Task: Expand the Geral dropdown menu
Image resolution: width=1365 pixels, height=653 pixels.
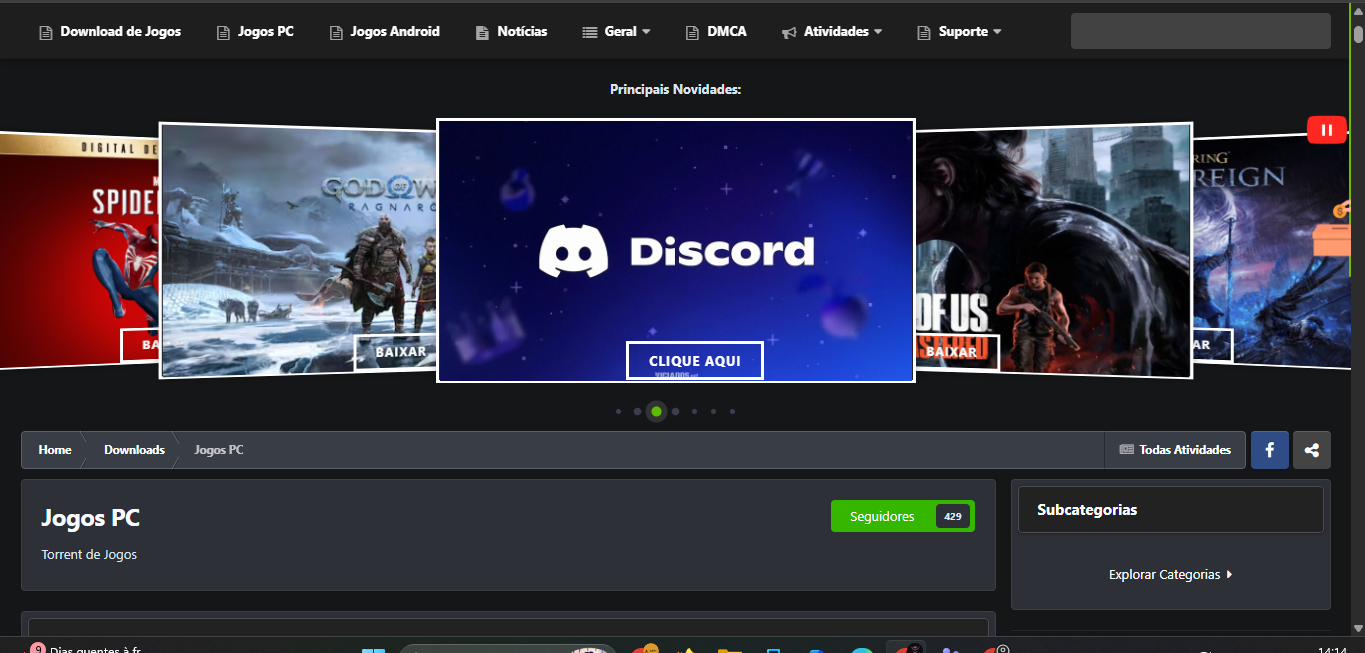Action: tap(623, 31)
